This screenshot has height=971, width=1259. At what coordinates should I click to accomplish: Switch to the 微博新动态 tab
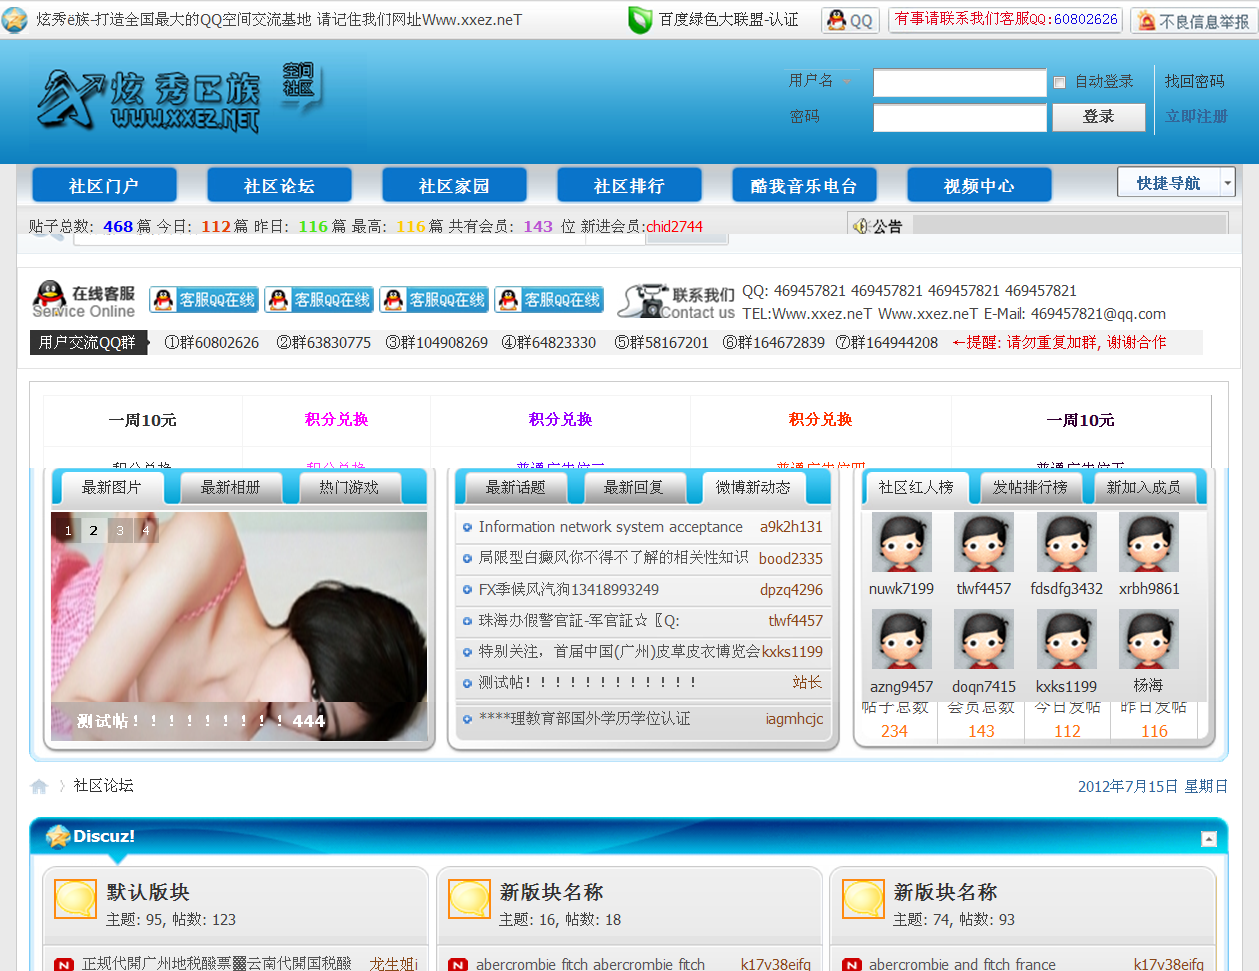753,488
